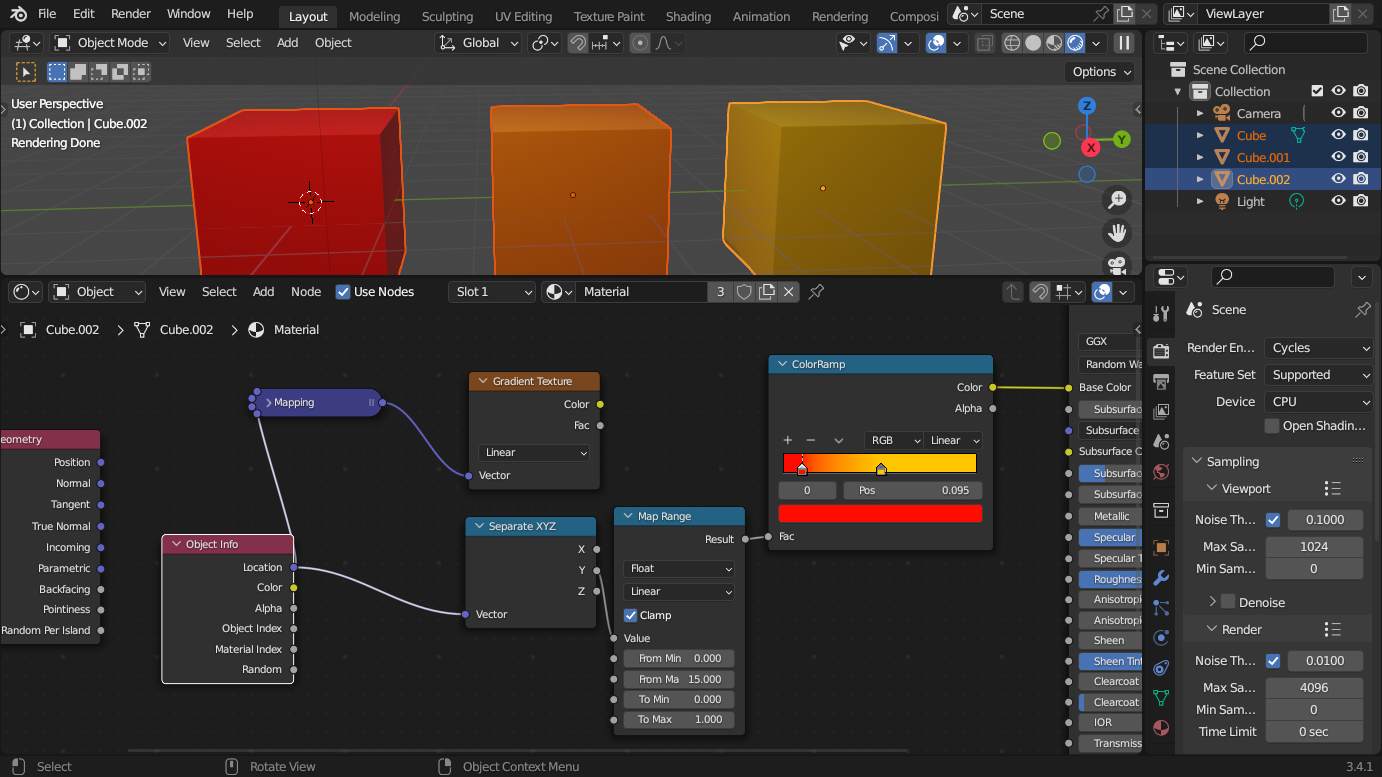
Task: Disable Camera in renders
Action: (x=1360, y=113)
